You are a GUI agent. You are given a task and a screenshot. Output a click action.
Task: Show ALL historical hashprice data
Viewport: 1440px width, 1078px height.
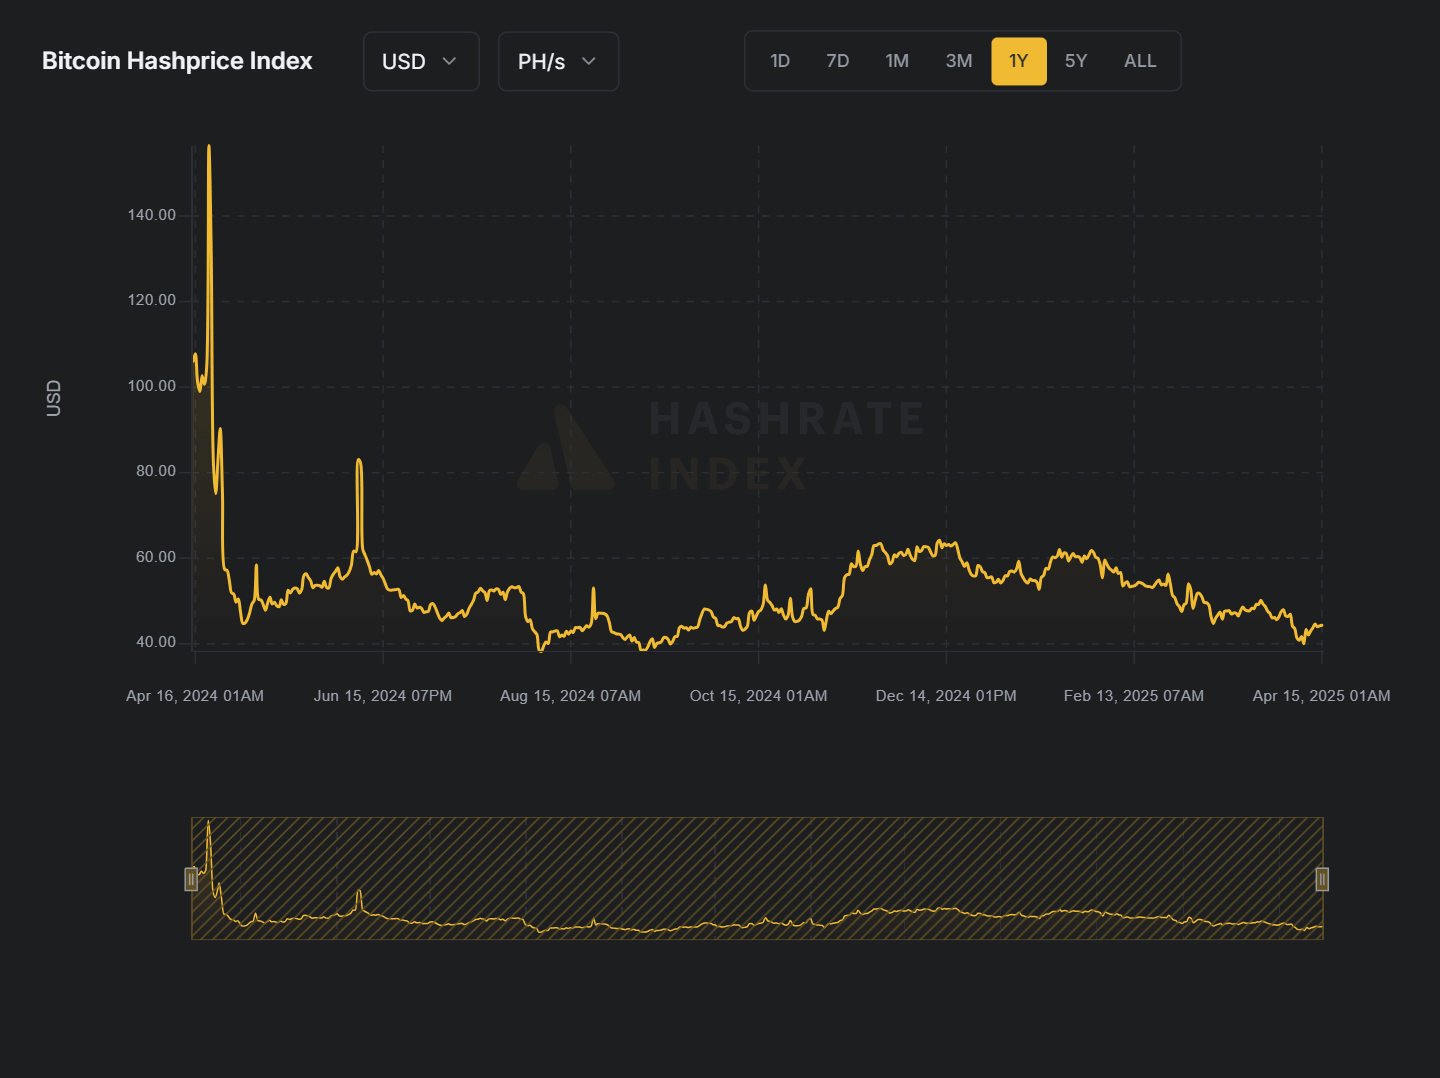1140,61
